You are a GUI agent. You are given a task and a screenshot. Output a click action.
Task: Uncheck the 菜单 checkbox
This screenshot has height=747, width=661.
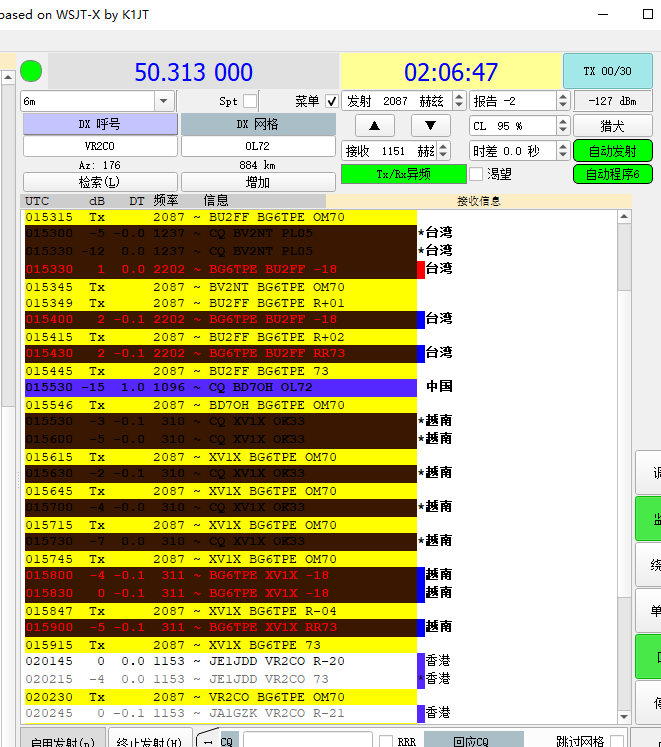click(331, 101)
